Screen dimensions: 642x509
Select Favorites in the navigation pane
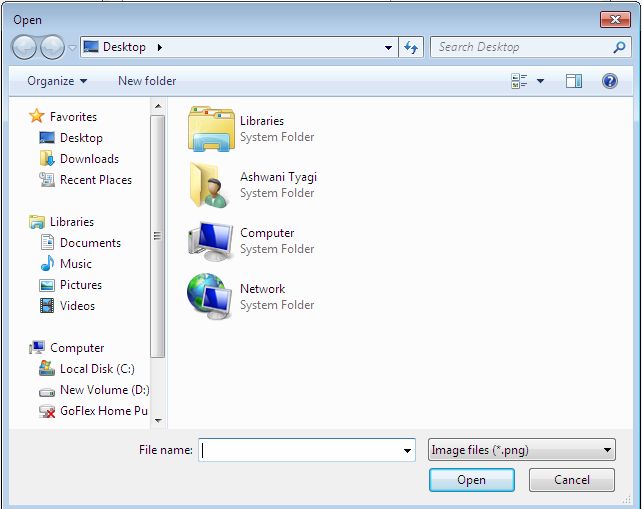[73, 117]
